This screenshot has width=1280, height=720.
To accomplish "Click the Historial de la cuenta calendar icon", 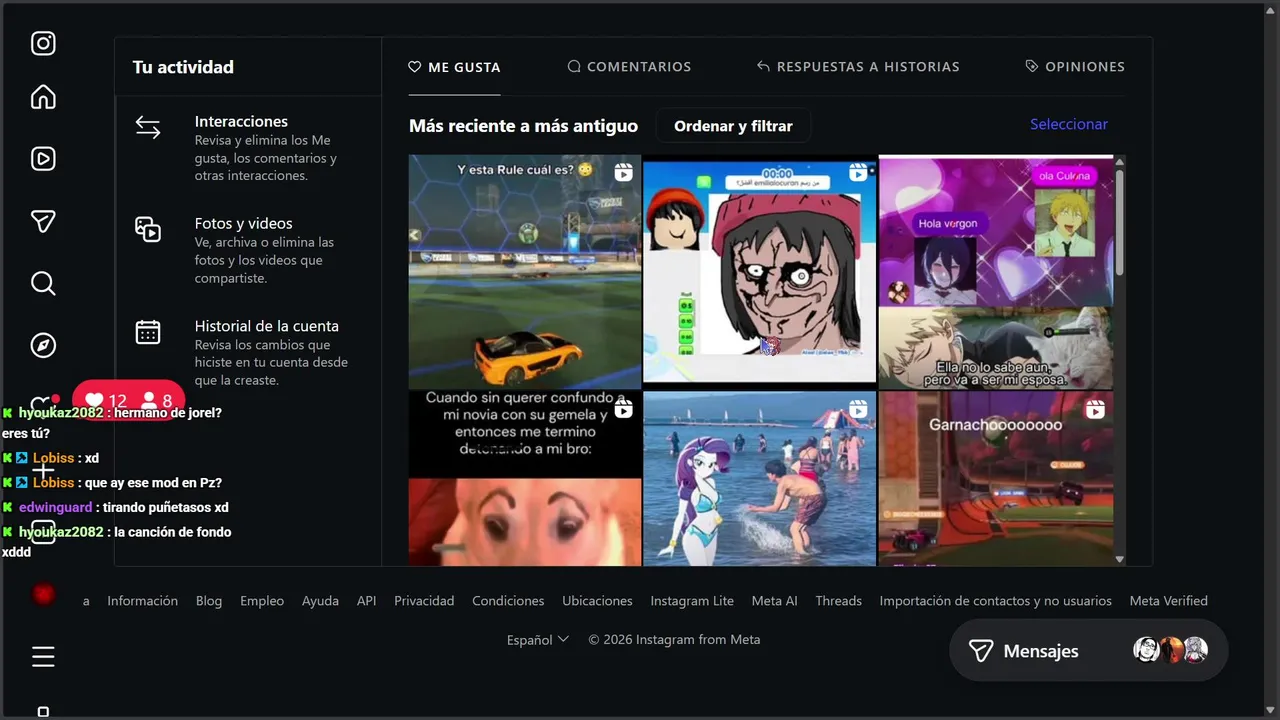I will tap(148, 332).
